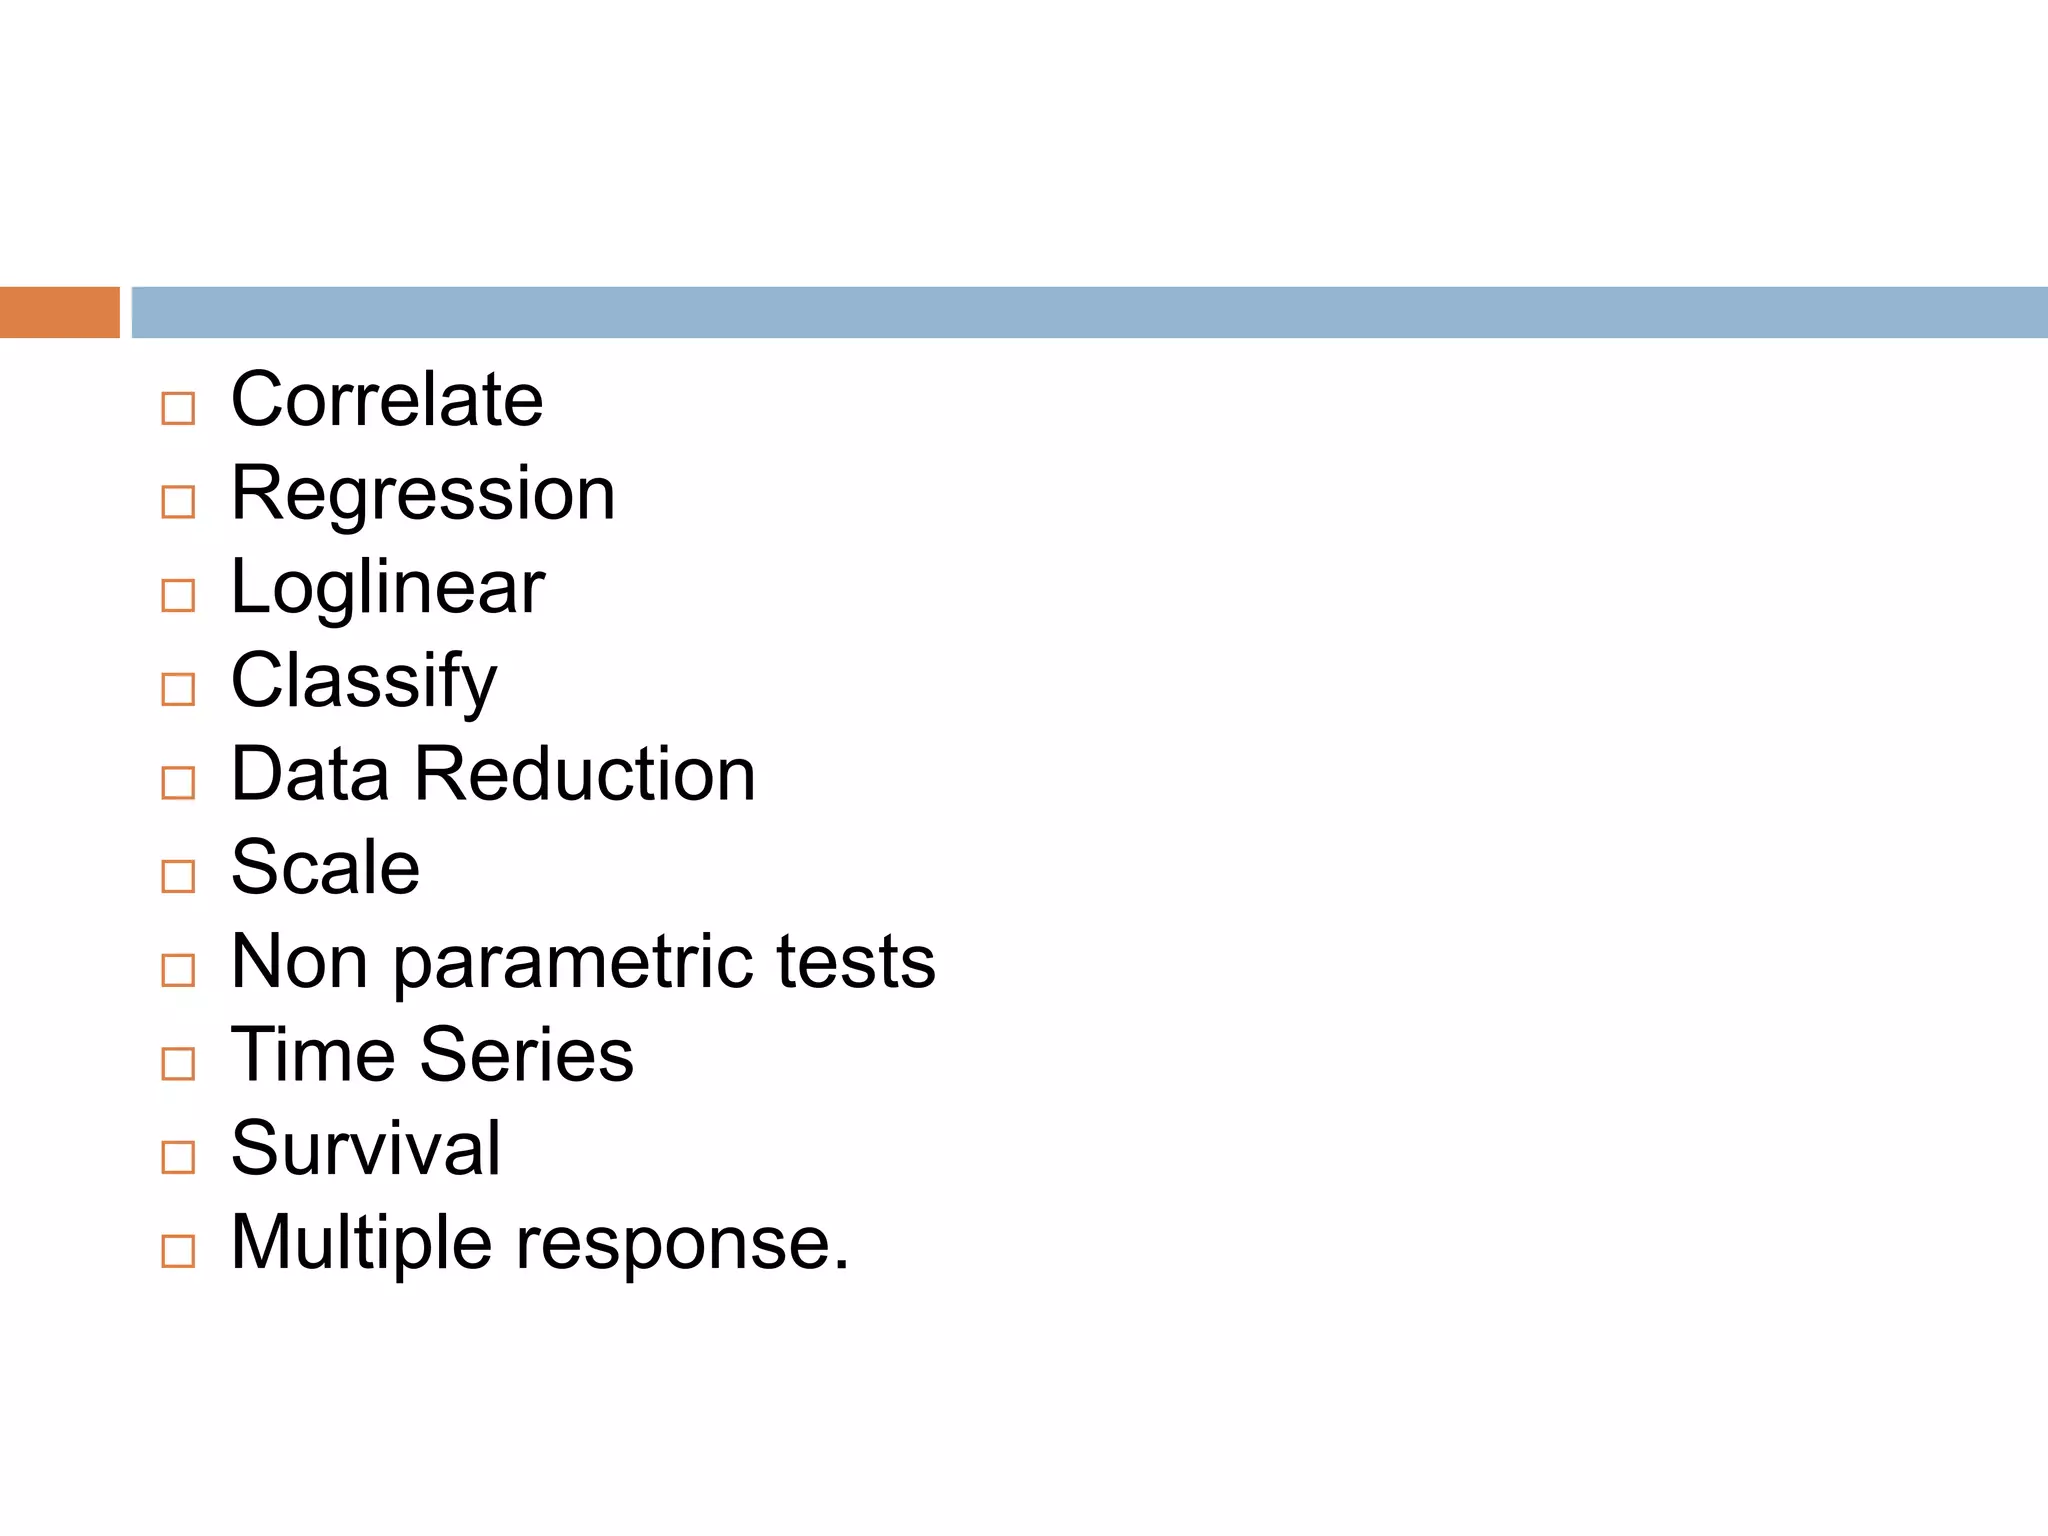Click the Multiple response text
This screenshot has width=2048, height=1536.
tap(540, 1243)
